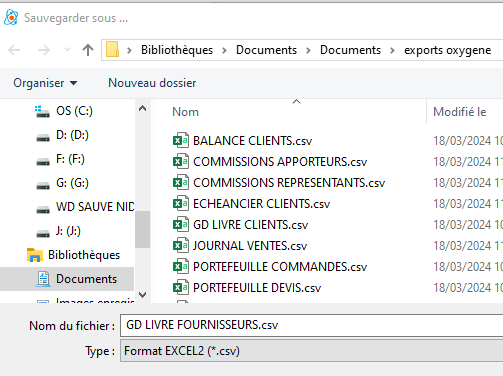The width and height of the screenshot is (503, 376).
Task: Click the Back navigation arrow
Action: [x=14, y=50]
